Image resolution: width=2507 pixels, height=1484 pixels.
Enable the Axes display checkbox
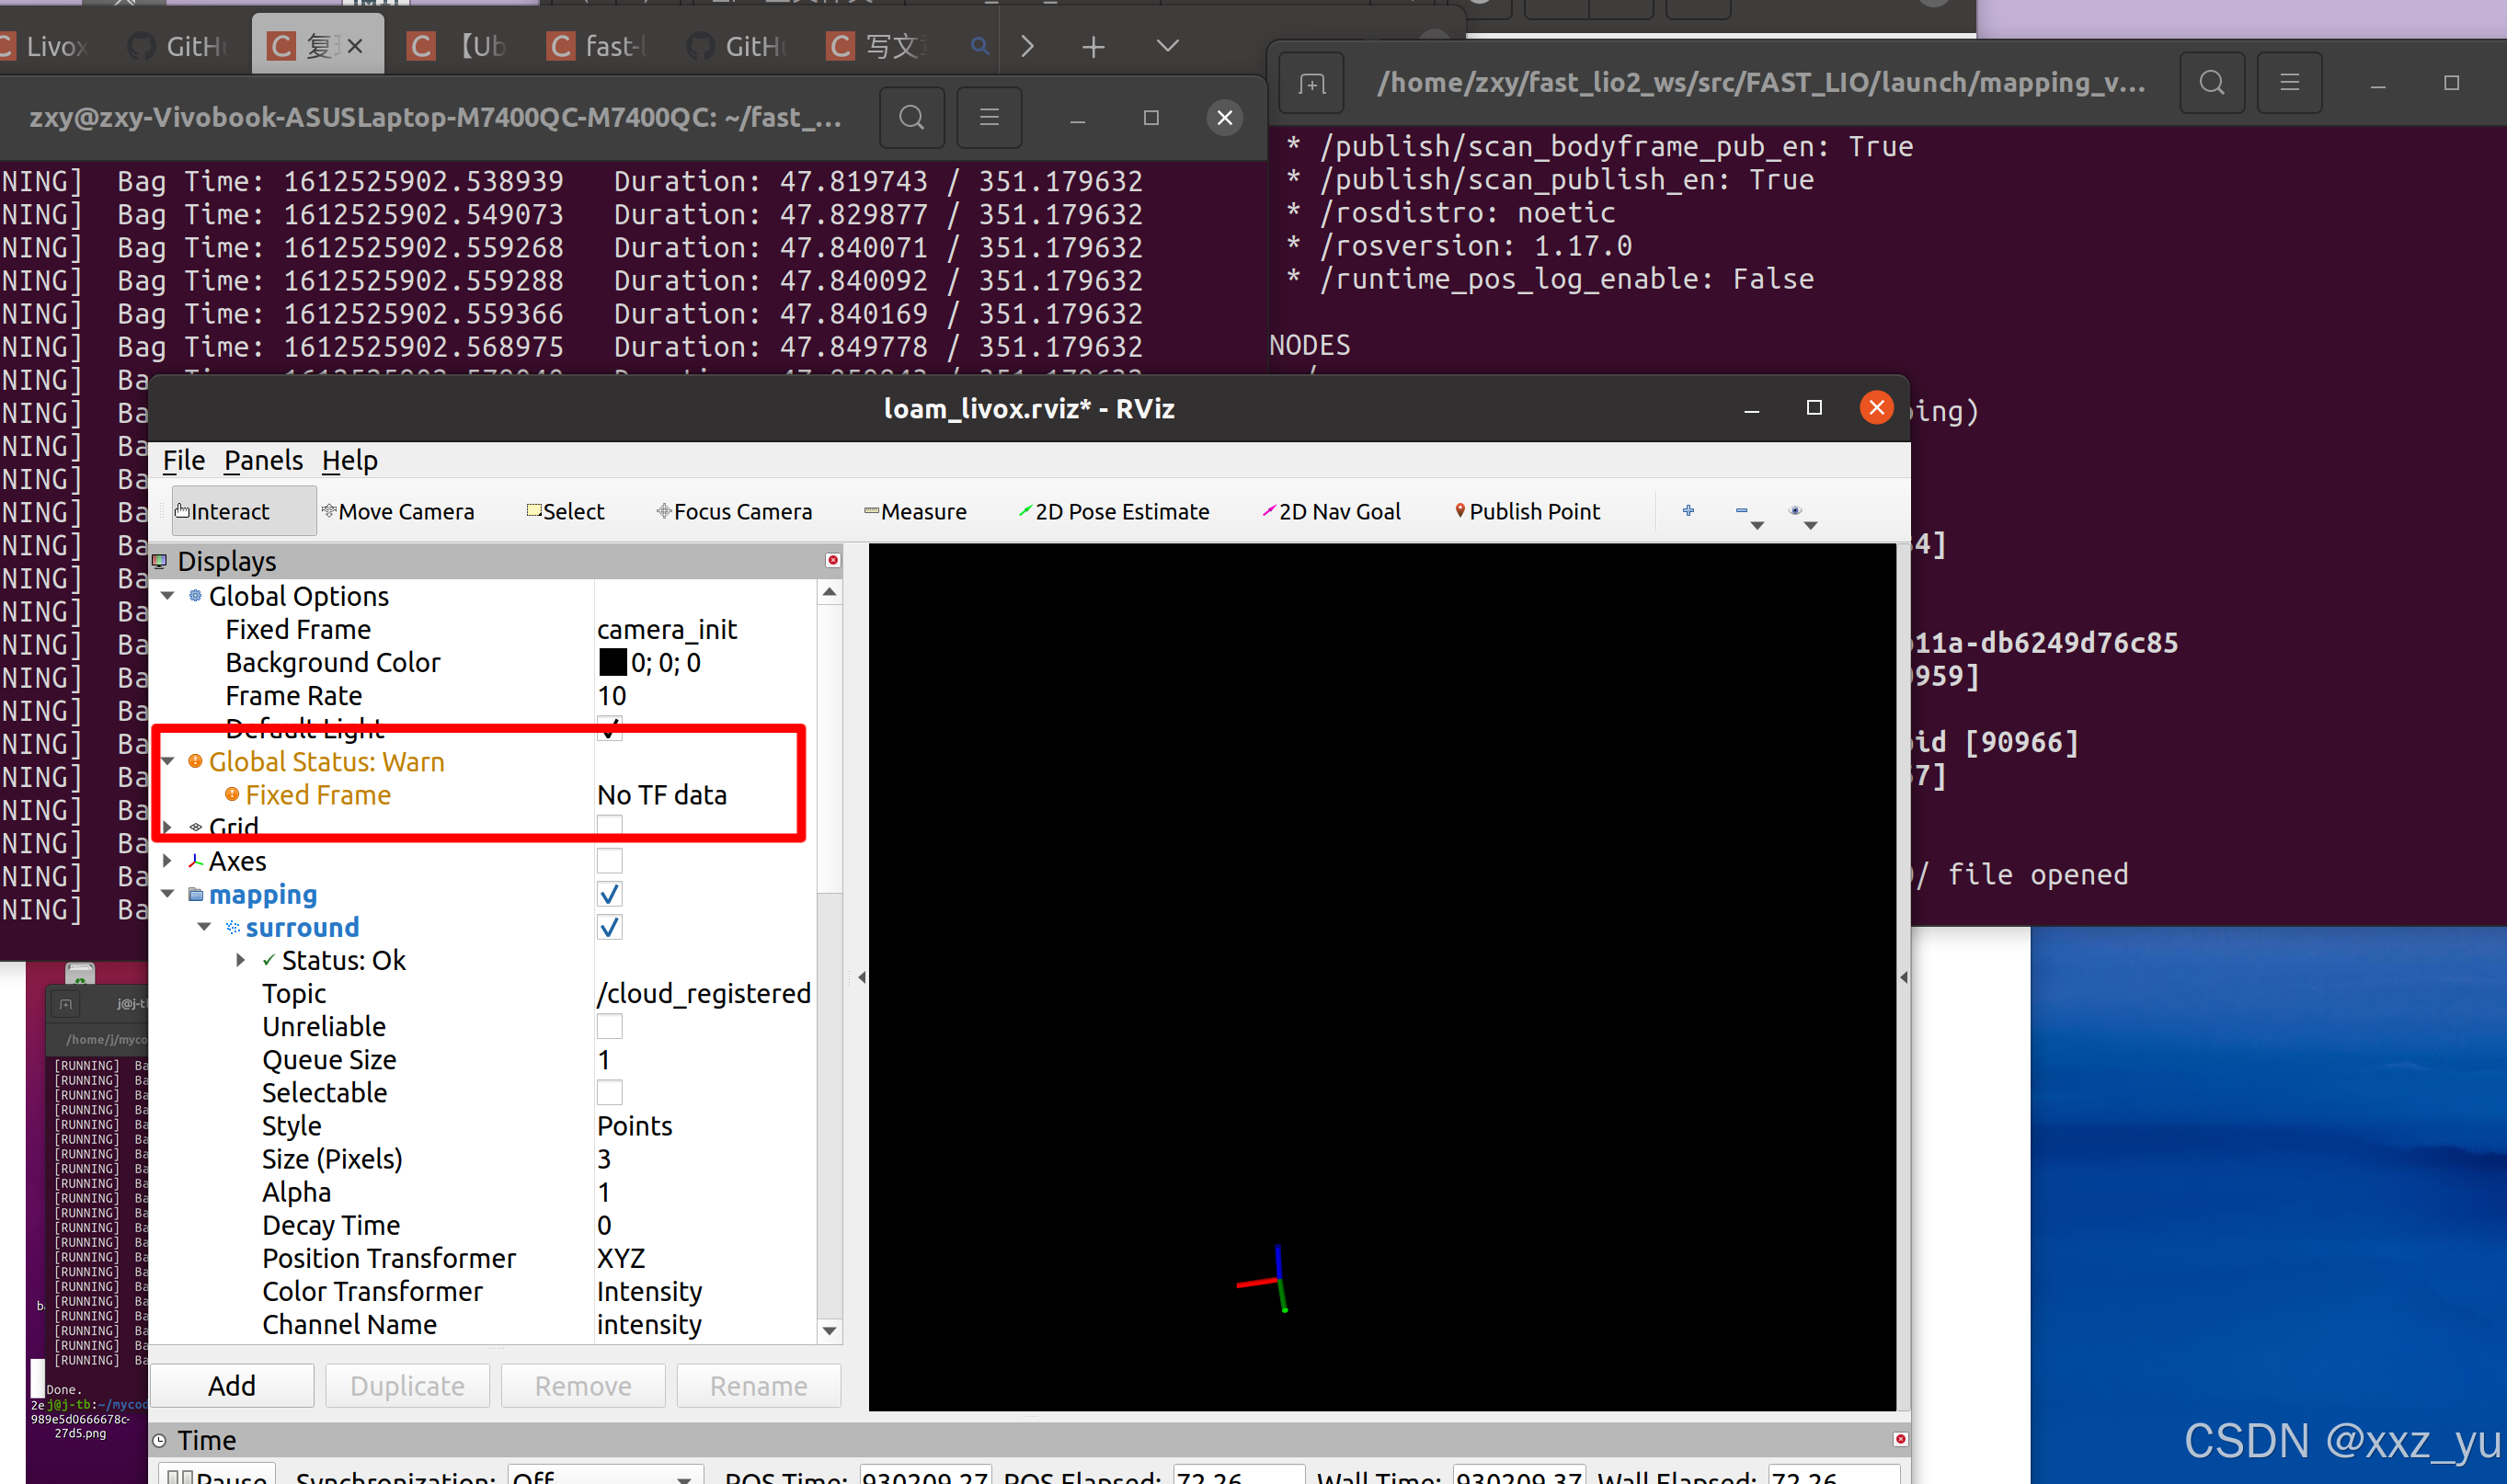(609, 861)
